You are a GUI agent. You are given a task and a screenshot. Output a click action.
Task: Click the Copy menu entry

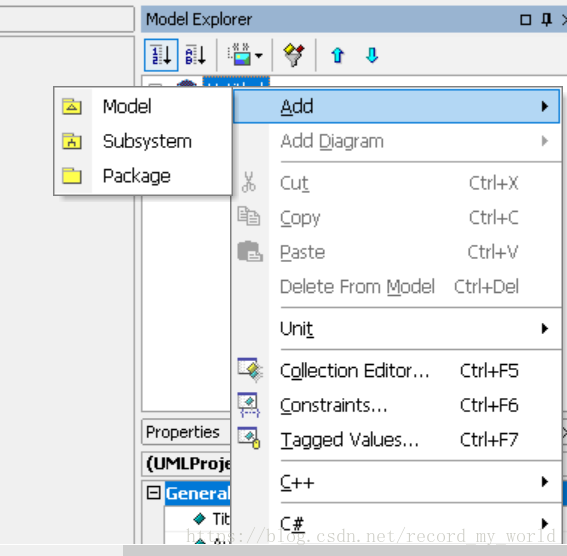(396, 218)
